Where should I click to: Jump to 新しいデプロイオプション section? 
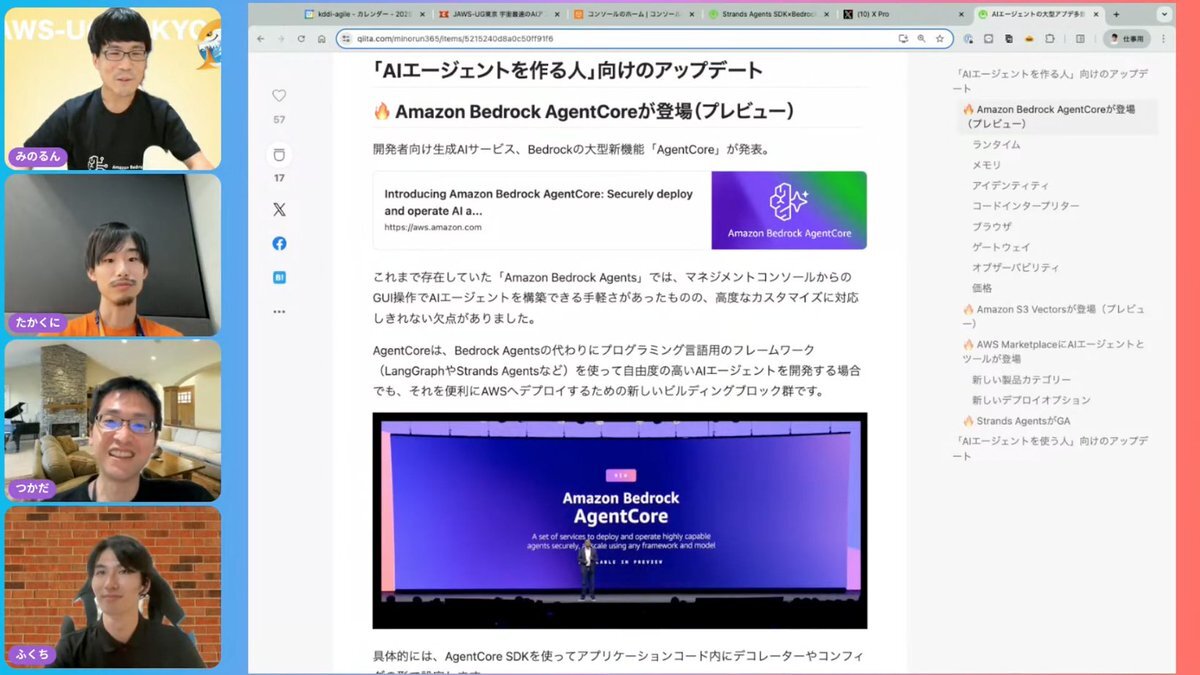click(1030, 400)
